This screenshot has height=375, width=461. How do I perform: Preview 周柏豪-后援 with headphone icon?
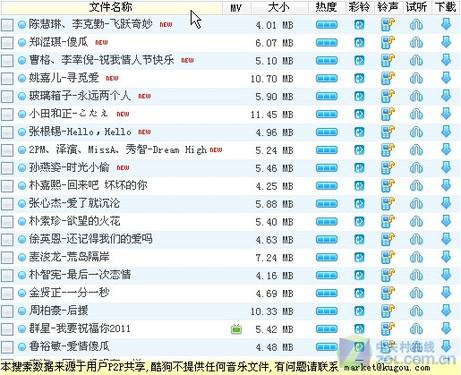pyautogui.click(x=416, y=311)
